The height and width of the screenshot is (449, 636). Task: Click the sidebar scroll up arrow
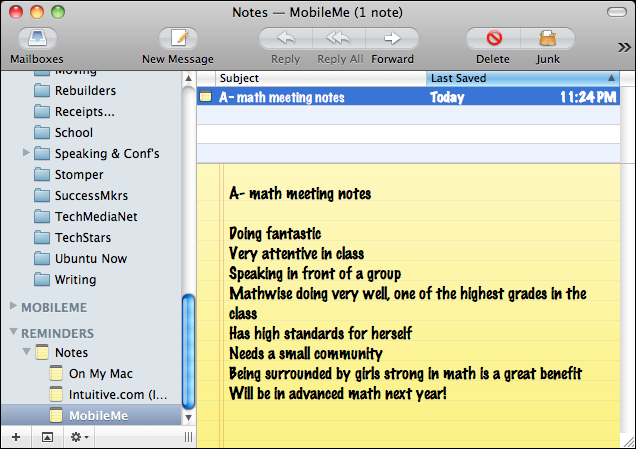point(189,78)
